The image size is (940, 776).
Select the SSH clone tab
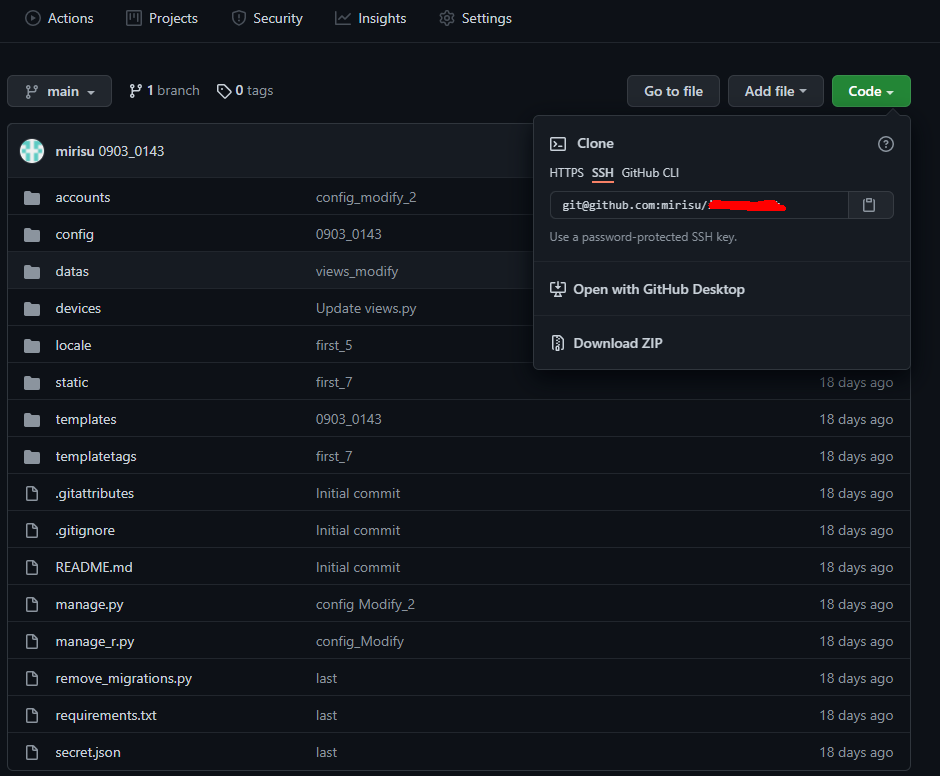602,173
